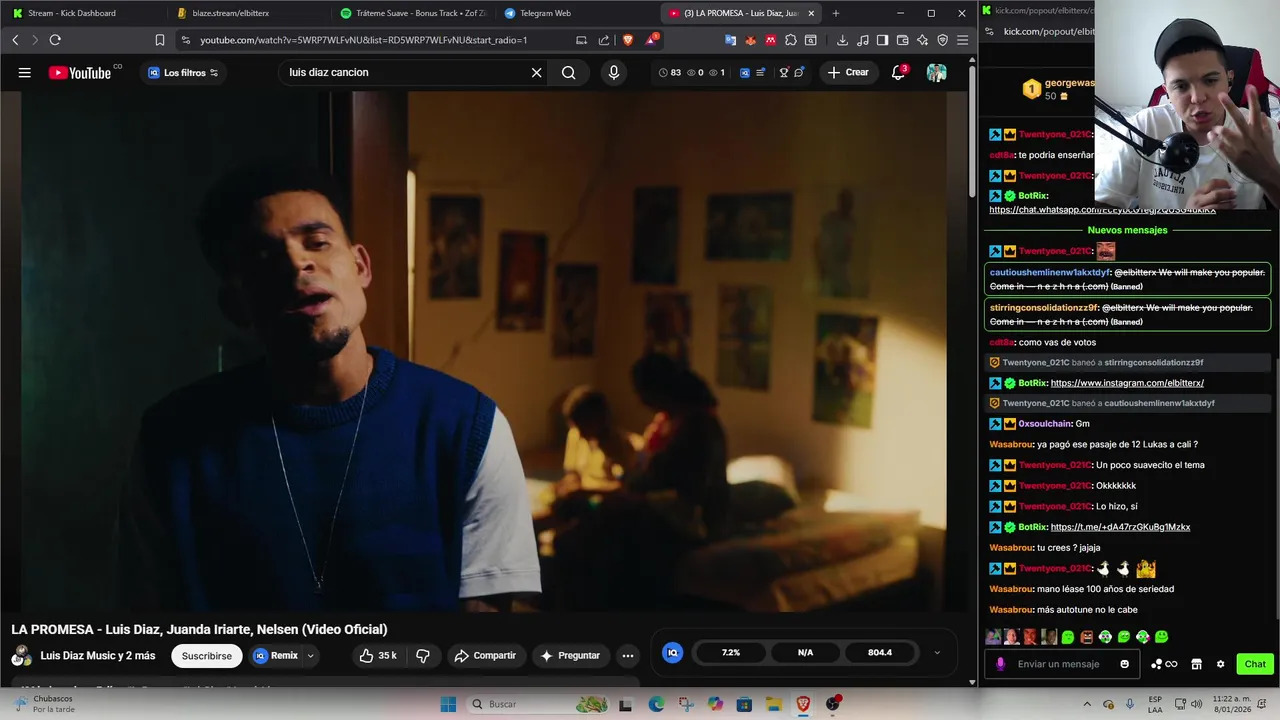Like the video with thumbs up 35 k
Screen dimensions: 1280x720
[x=377, y=656]
